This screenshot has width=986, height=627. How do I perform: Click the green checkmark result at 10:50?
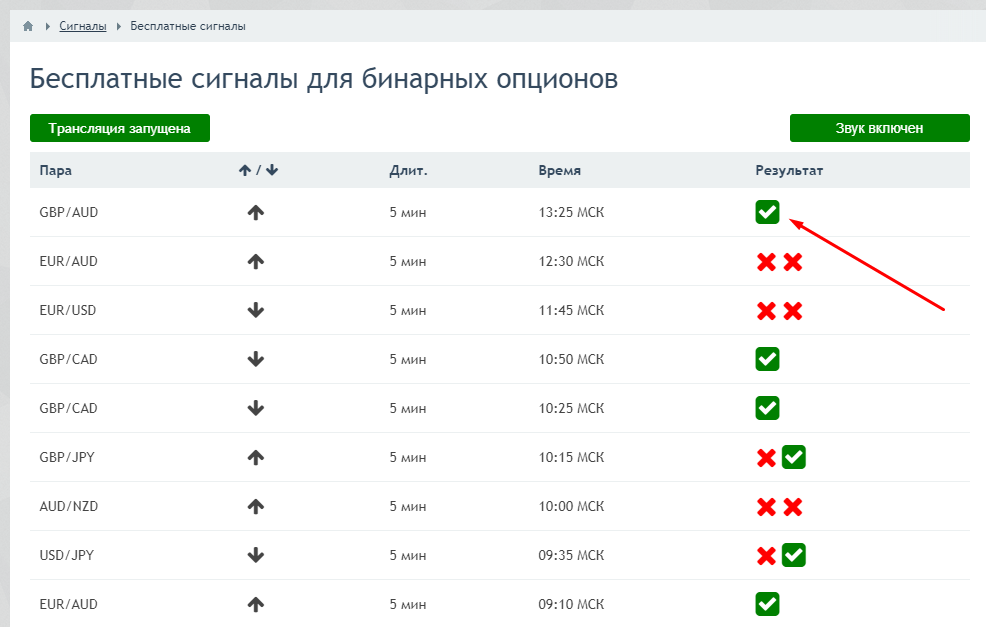click(x=767, y=359)
